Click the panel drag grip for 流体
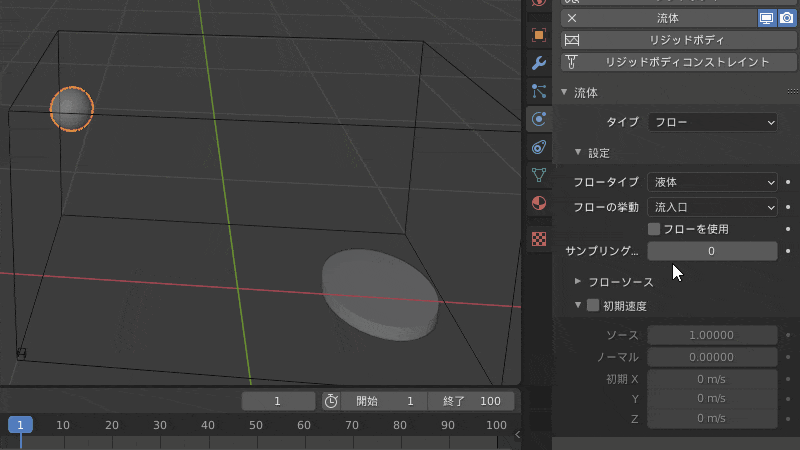The height and width of the screenshot is (450, 800). (793, 92)
